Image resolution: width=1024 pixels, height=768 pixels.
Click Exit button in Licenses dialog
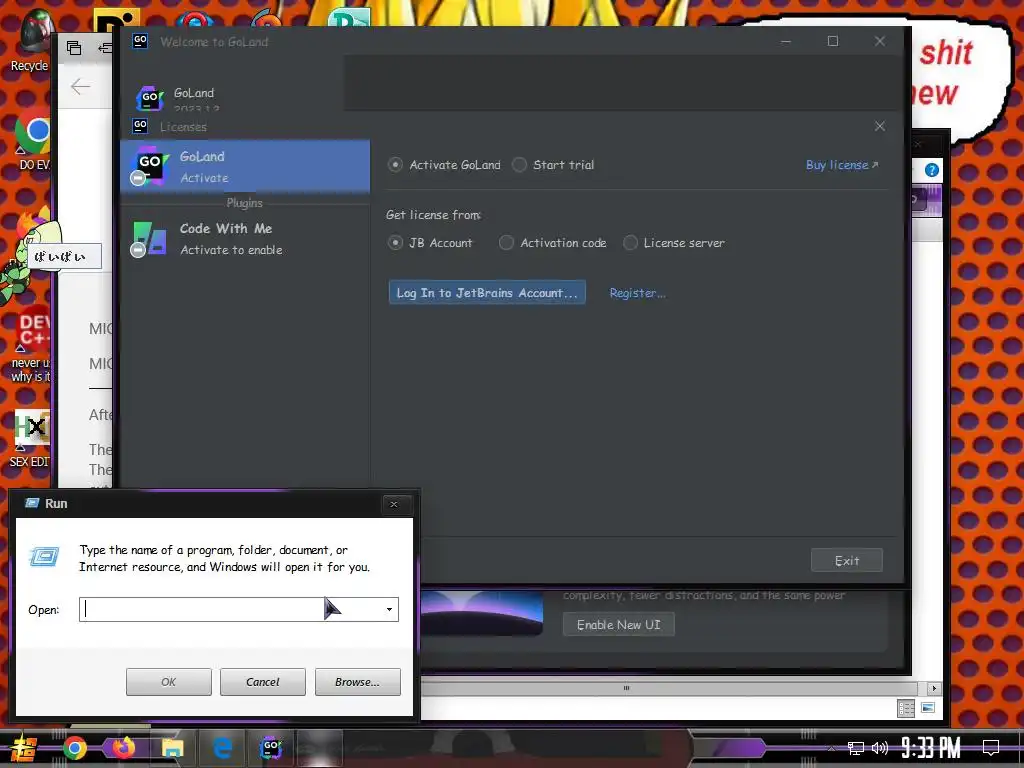click(x=846, y=560)
